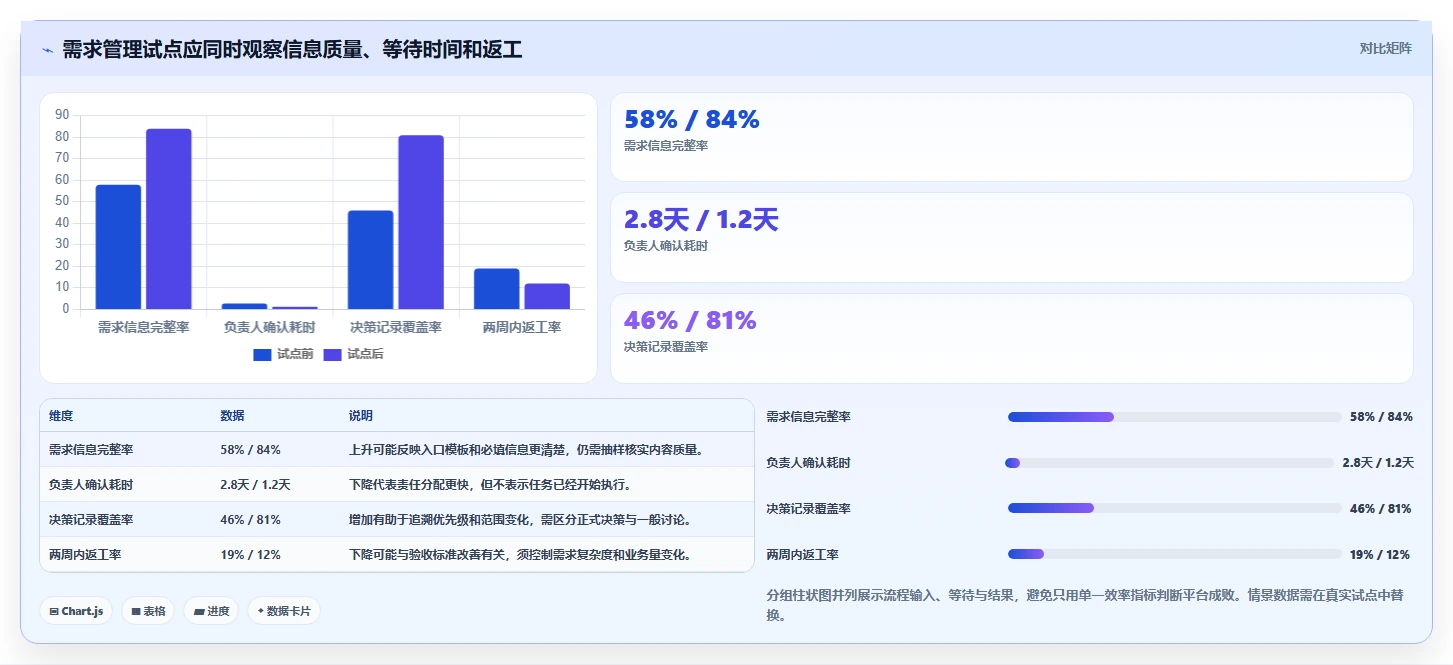Click the 两周内返工率 progress bar
Screen dimensions: 1453x665
point(1174,554)
